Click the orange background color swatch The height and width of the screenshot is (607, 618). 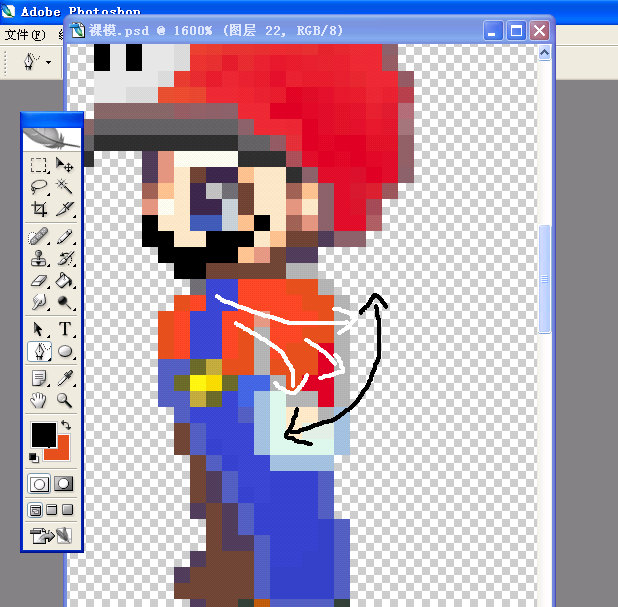[x=62, y=452]
